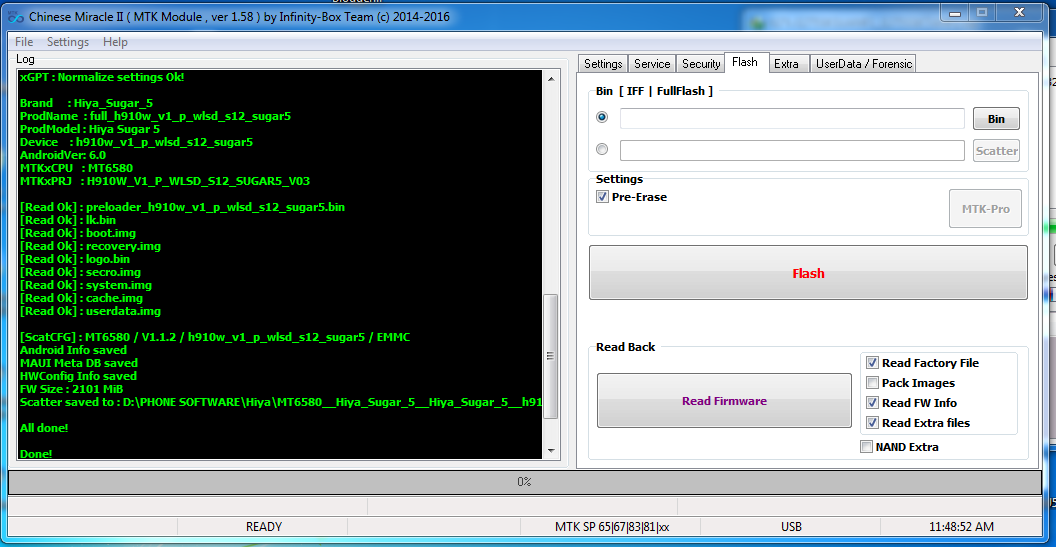The image size is (1056, 547).
Task: Click the log scrollbar down arrow
Action: point(551,450)
